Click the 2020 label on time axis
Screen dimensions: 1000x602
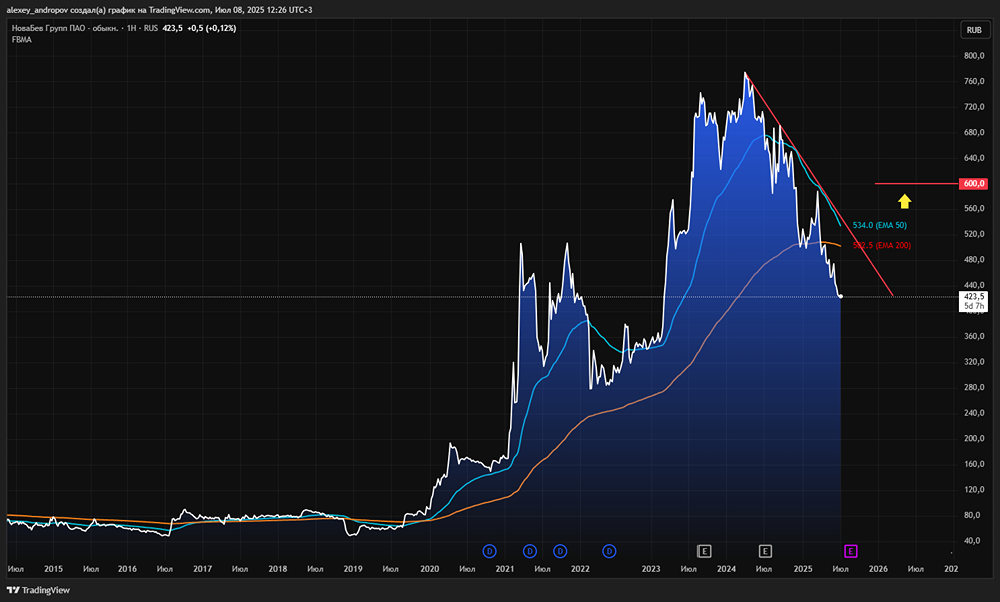(430, 569)
